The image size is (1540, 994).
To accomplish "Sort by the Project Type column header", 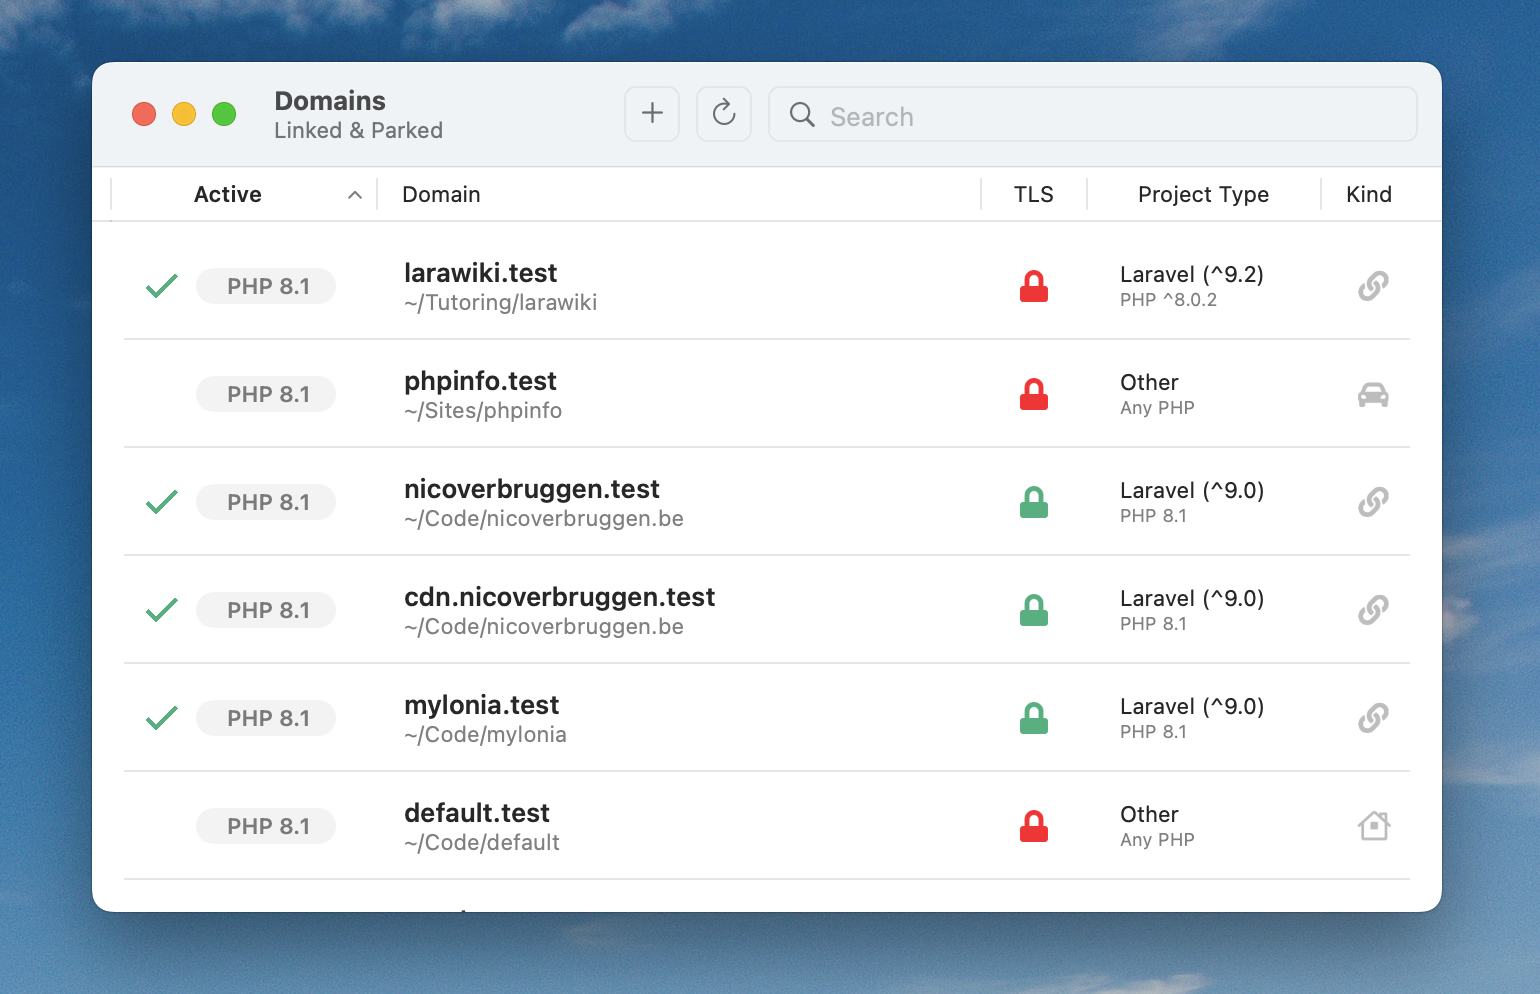I will [x=1203, y=194].
